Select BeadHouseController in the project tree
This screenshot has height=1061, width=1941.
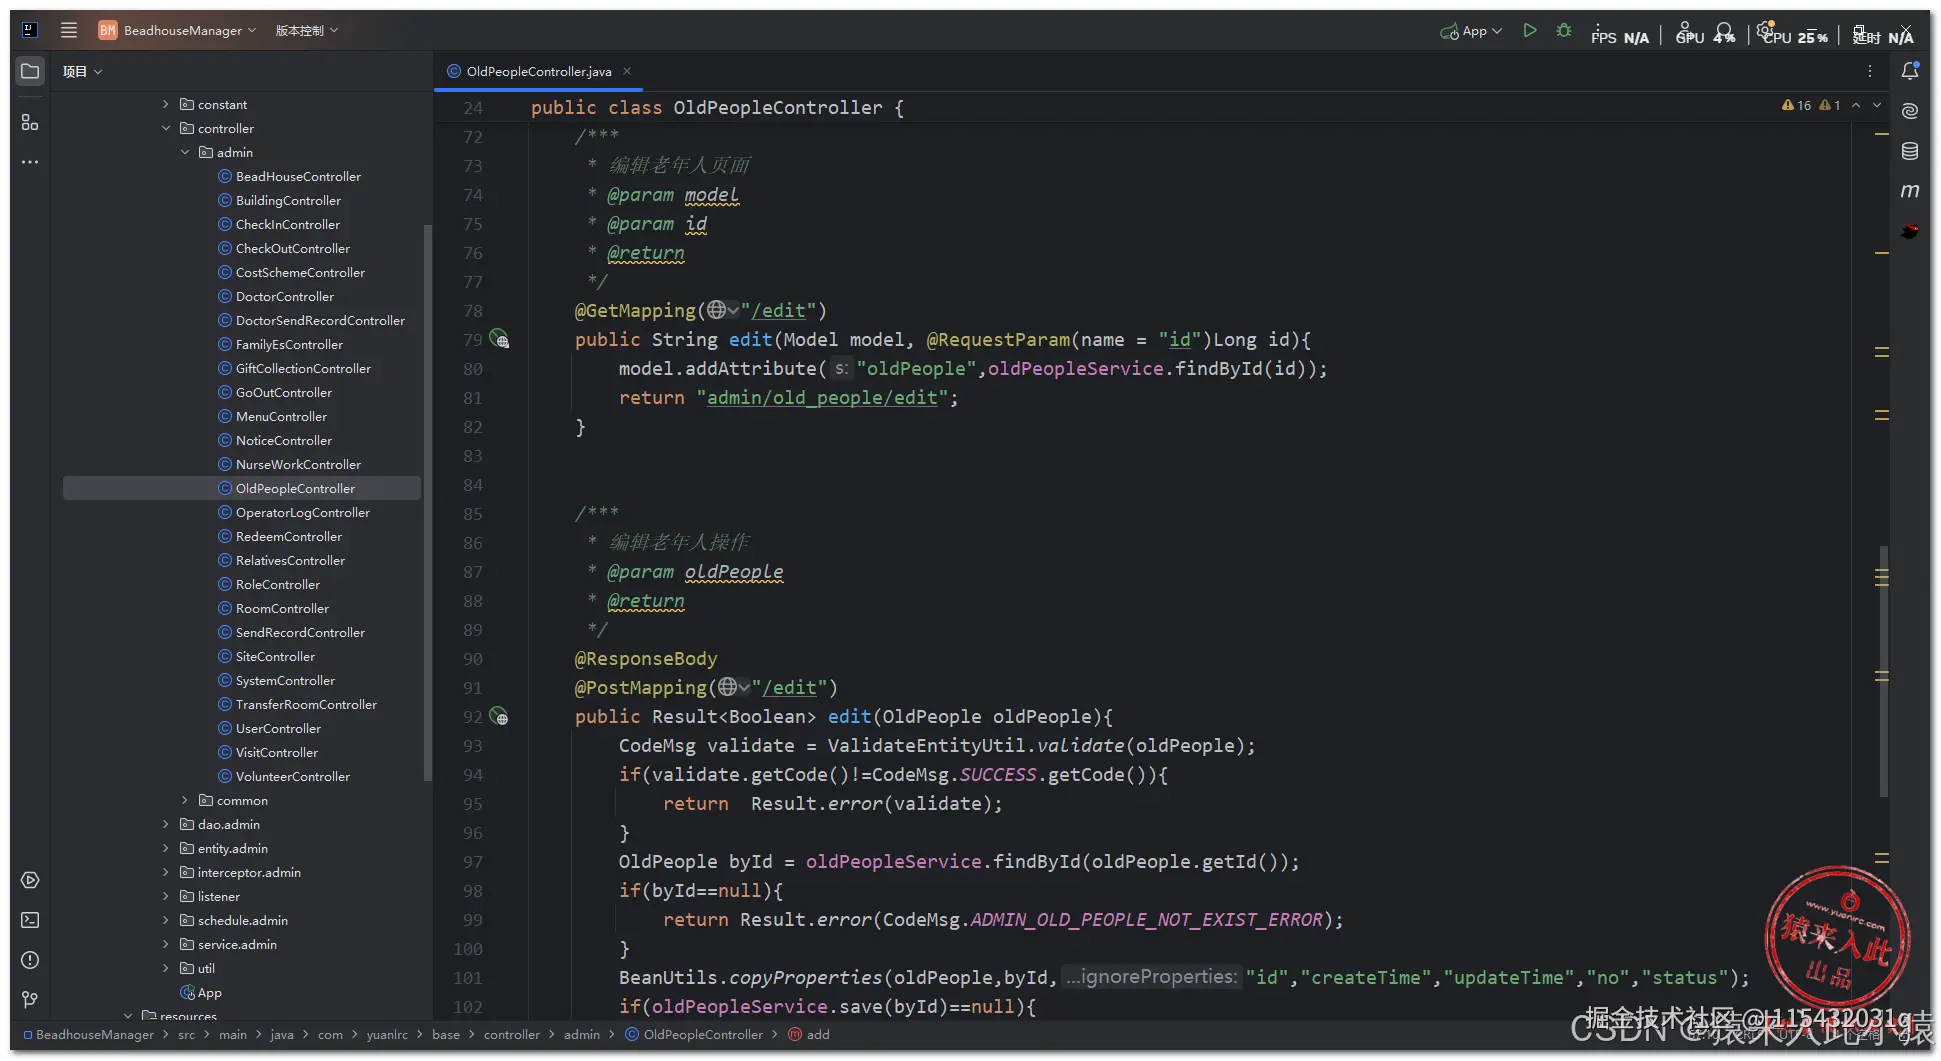coord(298,176)
